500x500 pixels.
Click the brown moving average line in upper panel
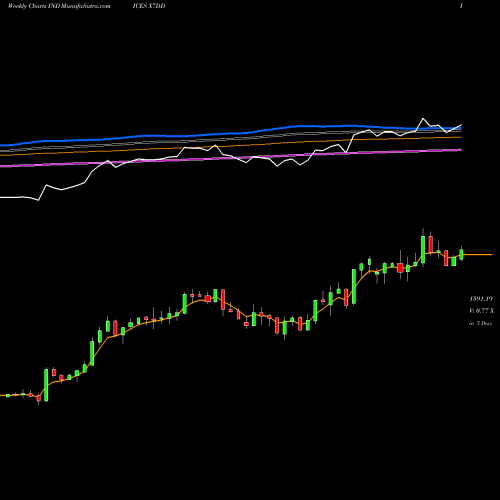pos(233,146)
